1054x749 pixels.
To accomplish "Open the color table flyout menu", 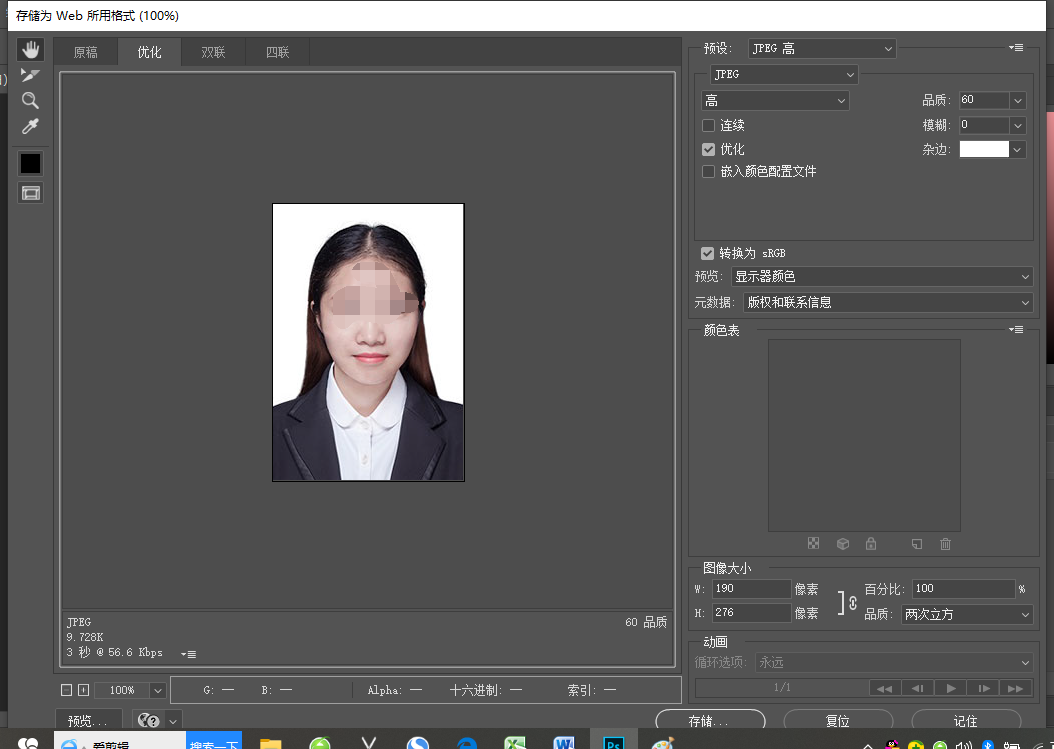I will [1016, 329].
